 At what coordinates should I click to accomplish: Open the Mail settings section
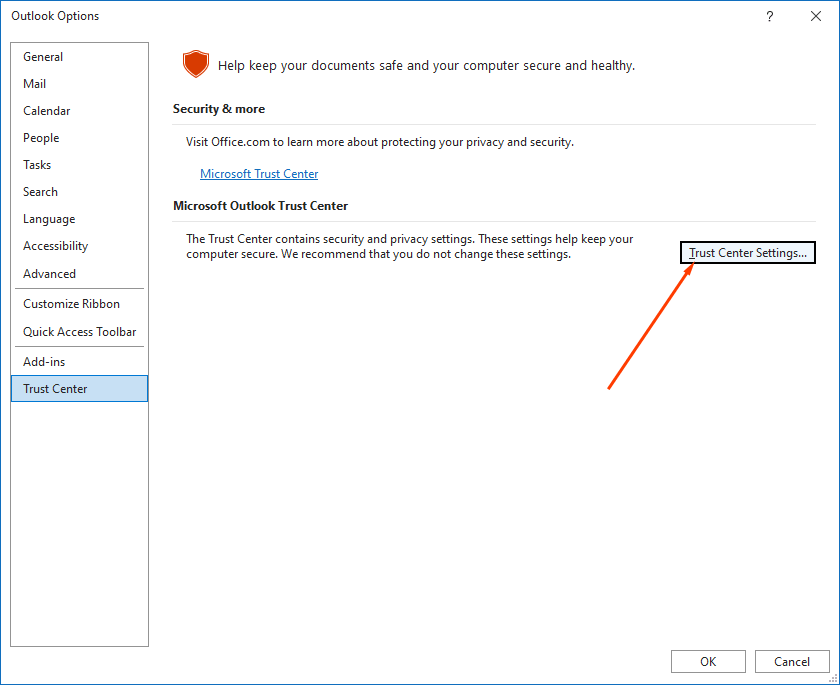coord(34,83)
